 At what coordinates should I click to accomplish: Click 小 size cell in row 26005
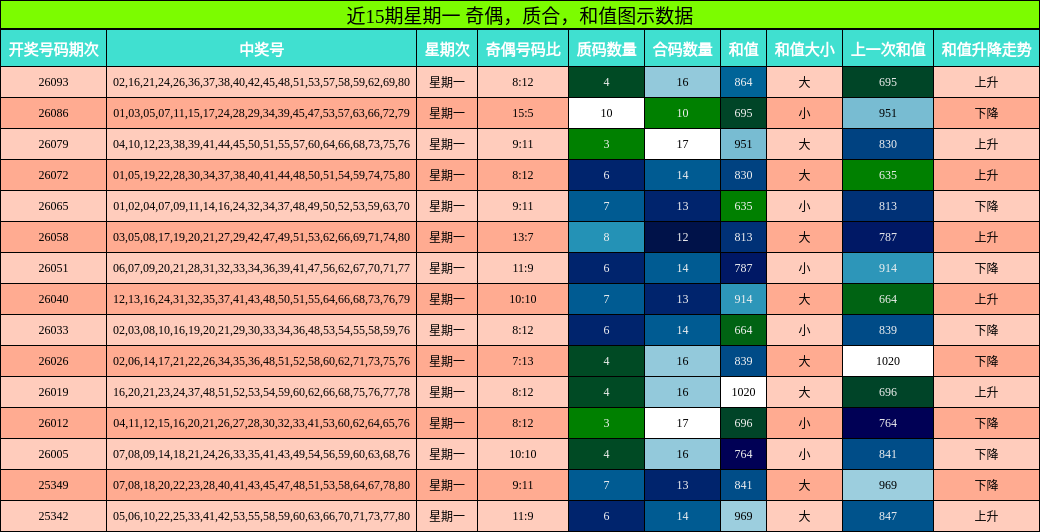[x=805, y=454]
